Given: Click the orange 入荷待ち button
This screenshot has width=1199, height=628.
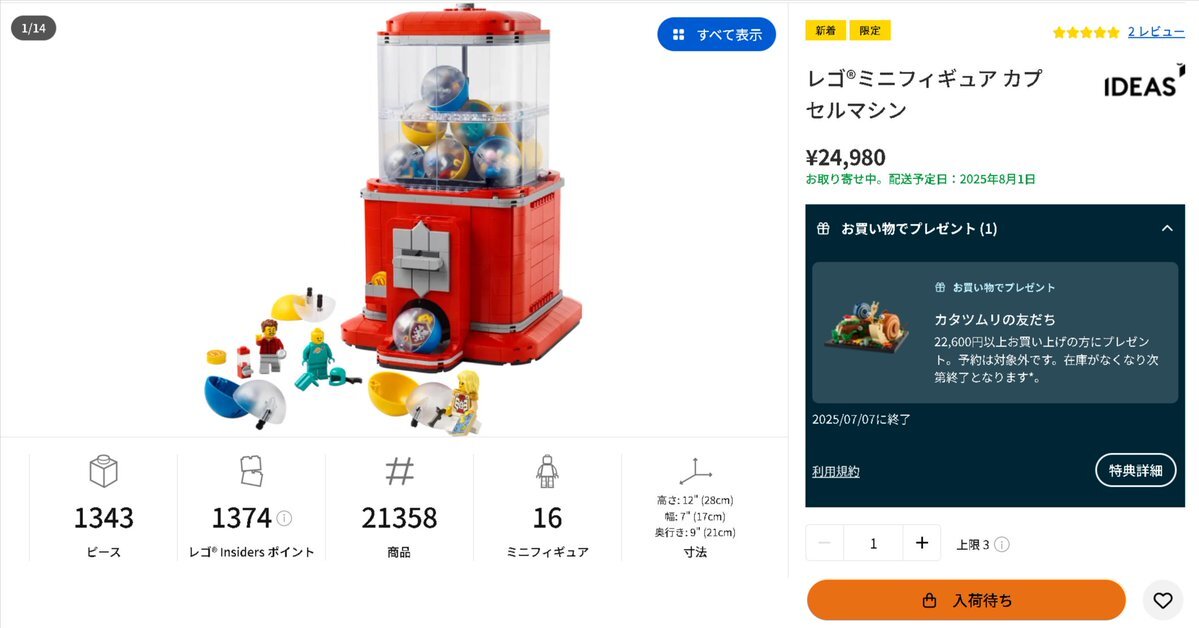Looking at the screenshot, I should coord(967,600).
